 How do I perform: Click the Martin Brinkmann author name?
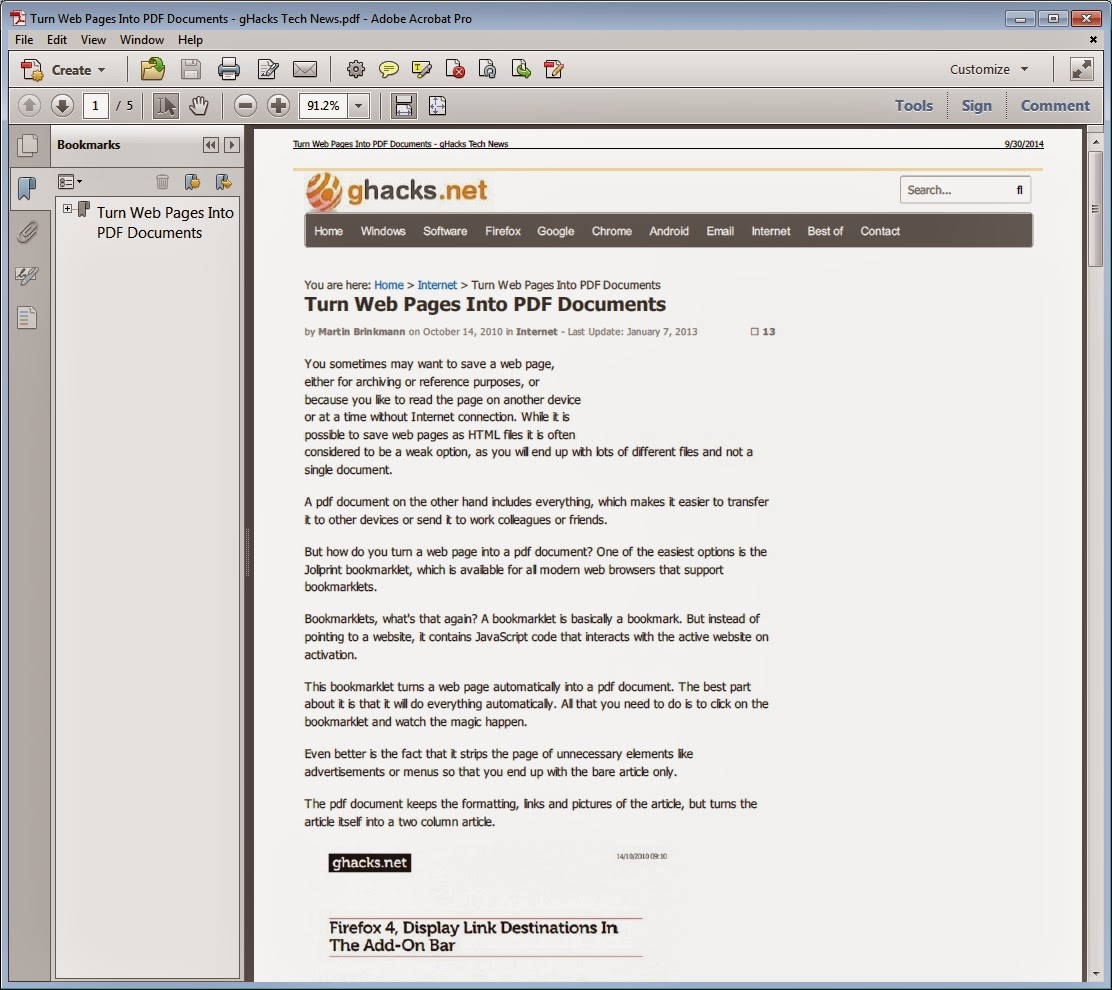coord(362,332)
